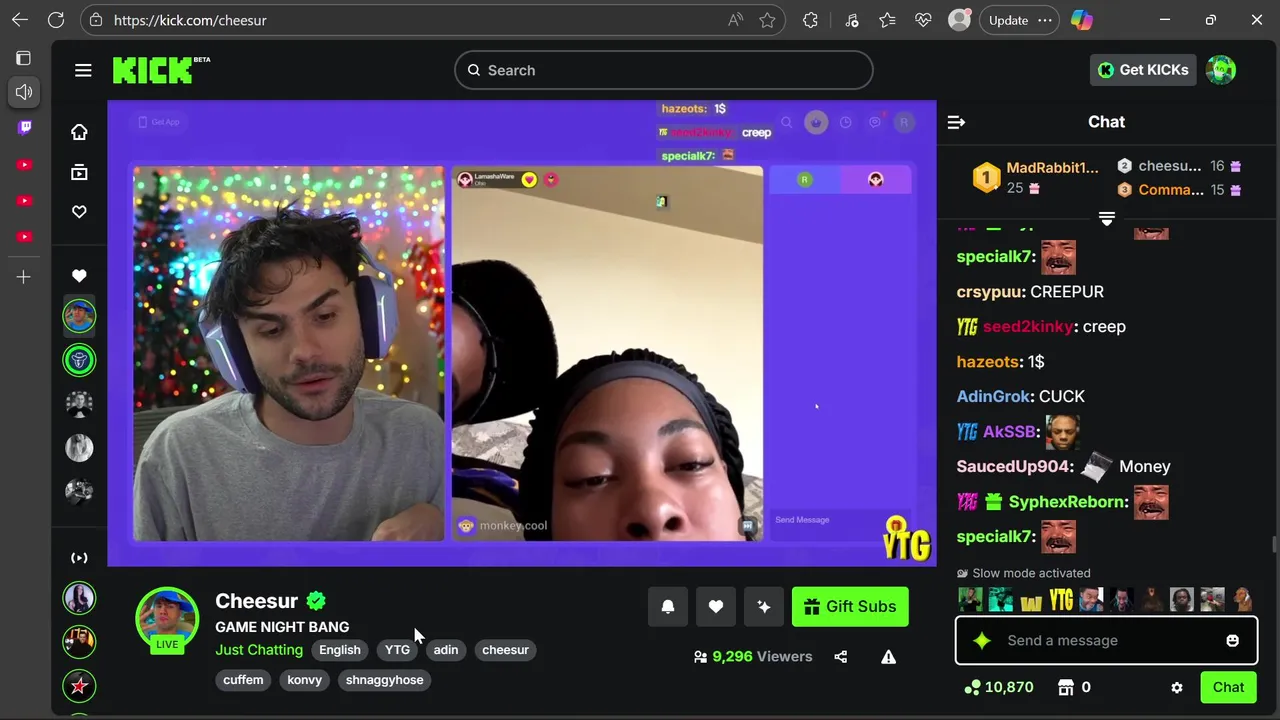1280x720 pixels.
Task: Select the filled-heart followed channels icon
Action: point(79,276)
